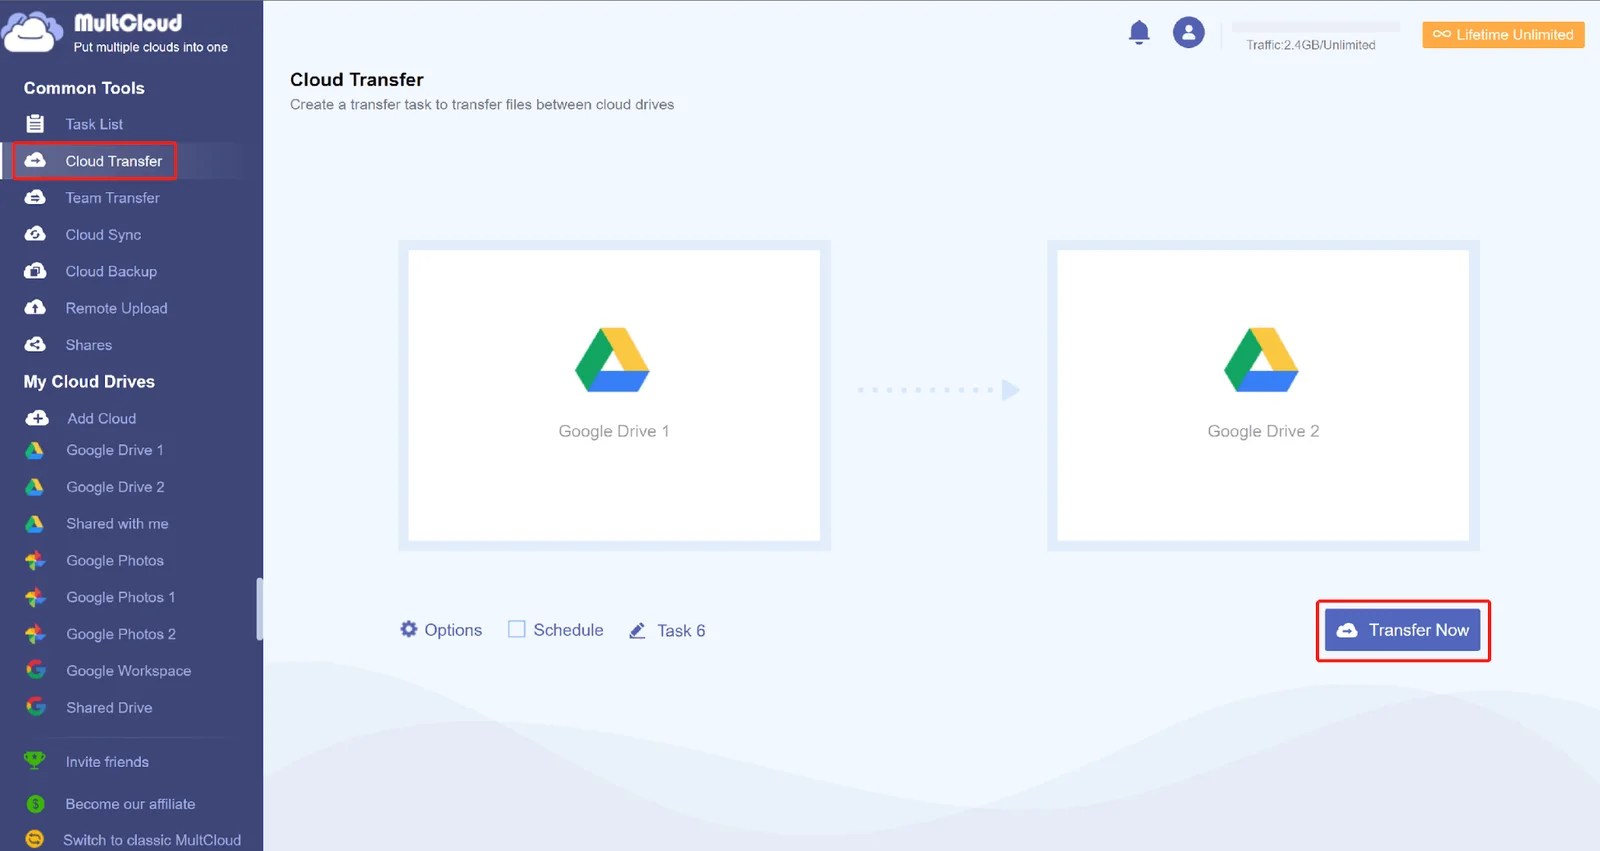
Task: Click the Cloud Transfer page title
Action: [x=356, y=80]
